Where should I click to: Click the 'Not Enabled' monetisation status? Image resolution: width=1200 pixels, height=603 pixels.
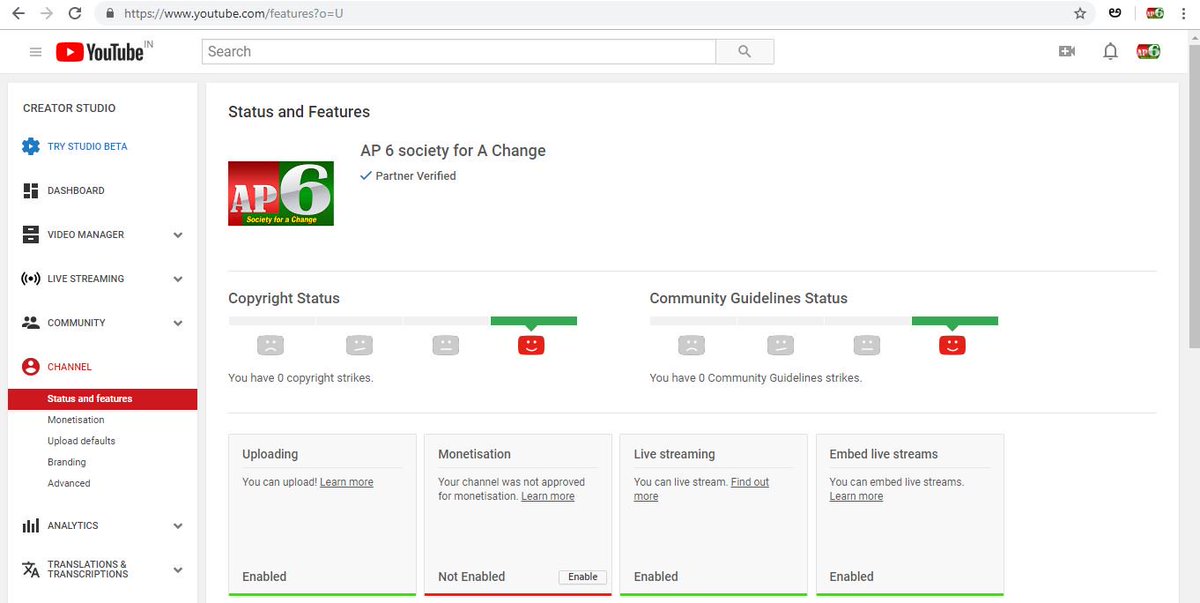pos(472,577)
